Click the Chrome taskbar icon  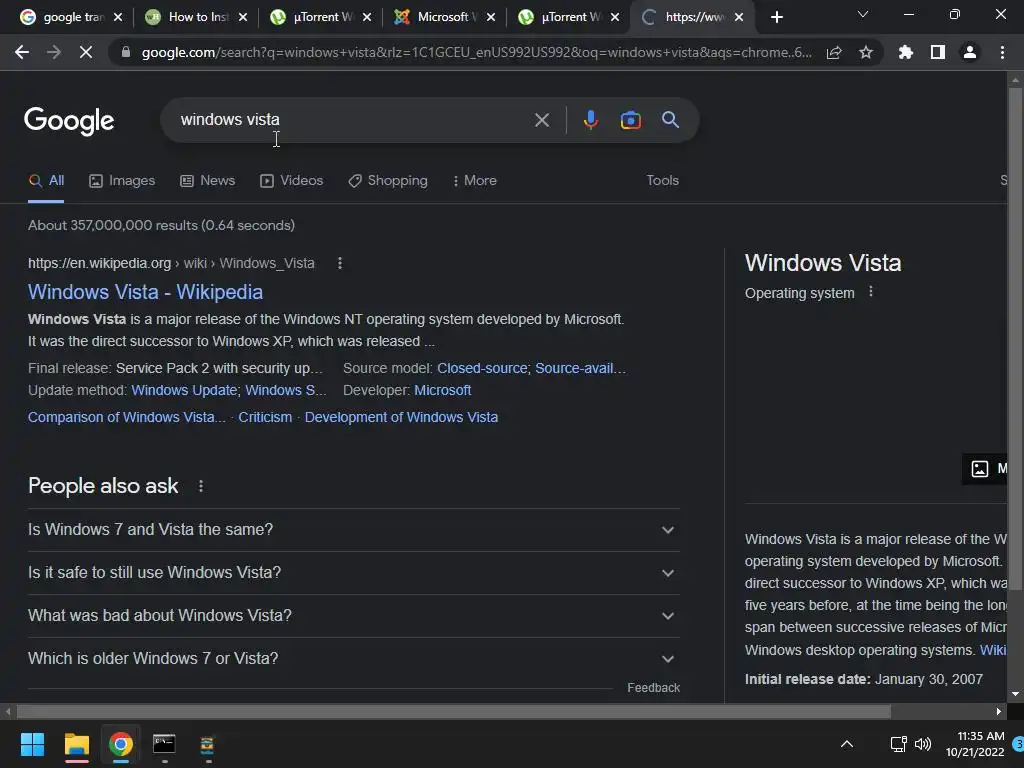[121, 744]
